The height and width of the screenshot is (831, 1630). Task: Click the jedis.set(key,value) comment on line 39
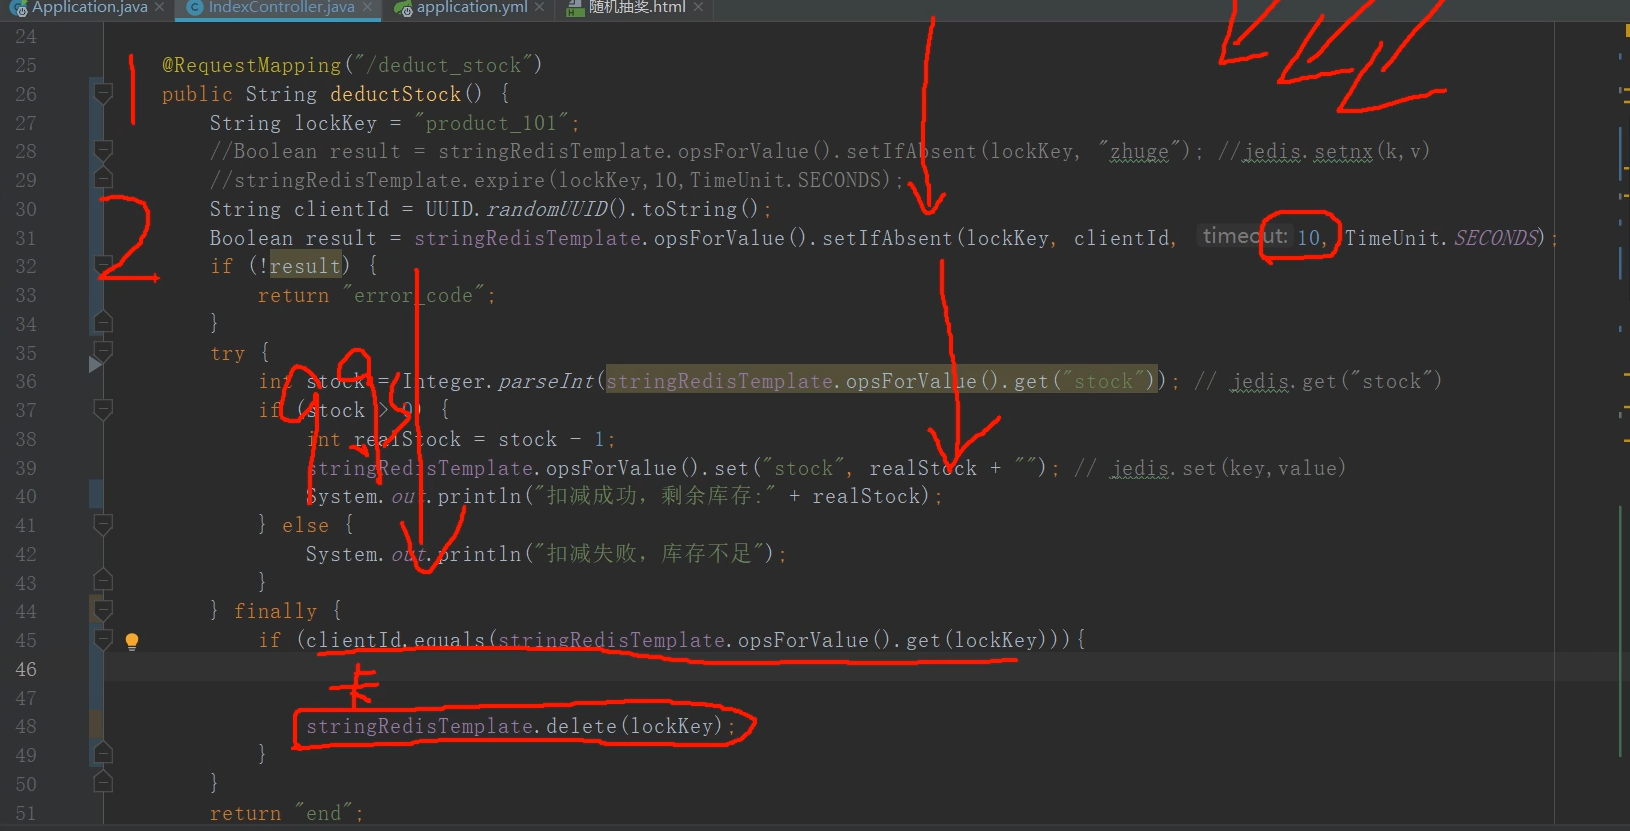[x=1211, y=468]
